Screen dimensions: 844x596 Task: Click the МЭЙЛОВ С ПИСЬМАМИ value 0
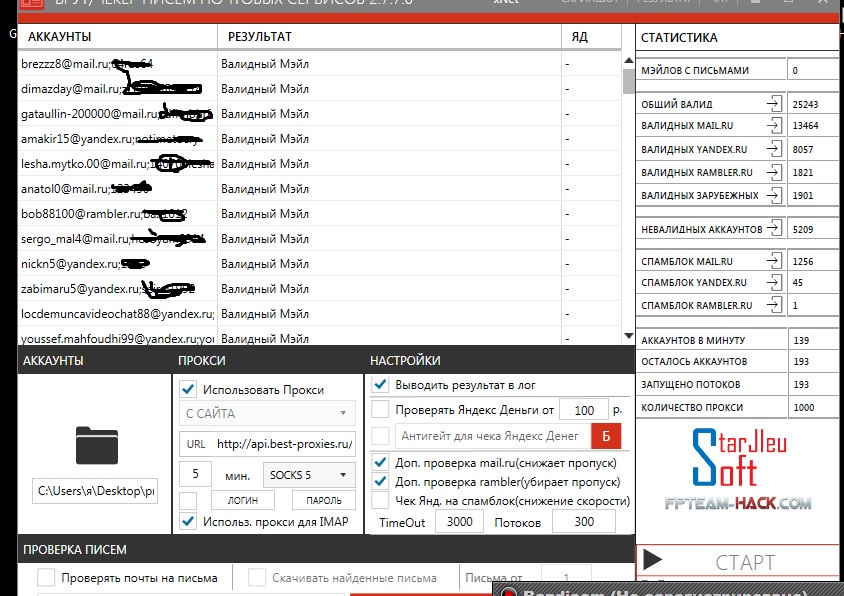tap(795, 71)
